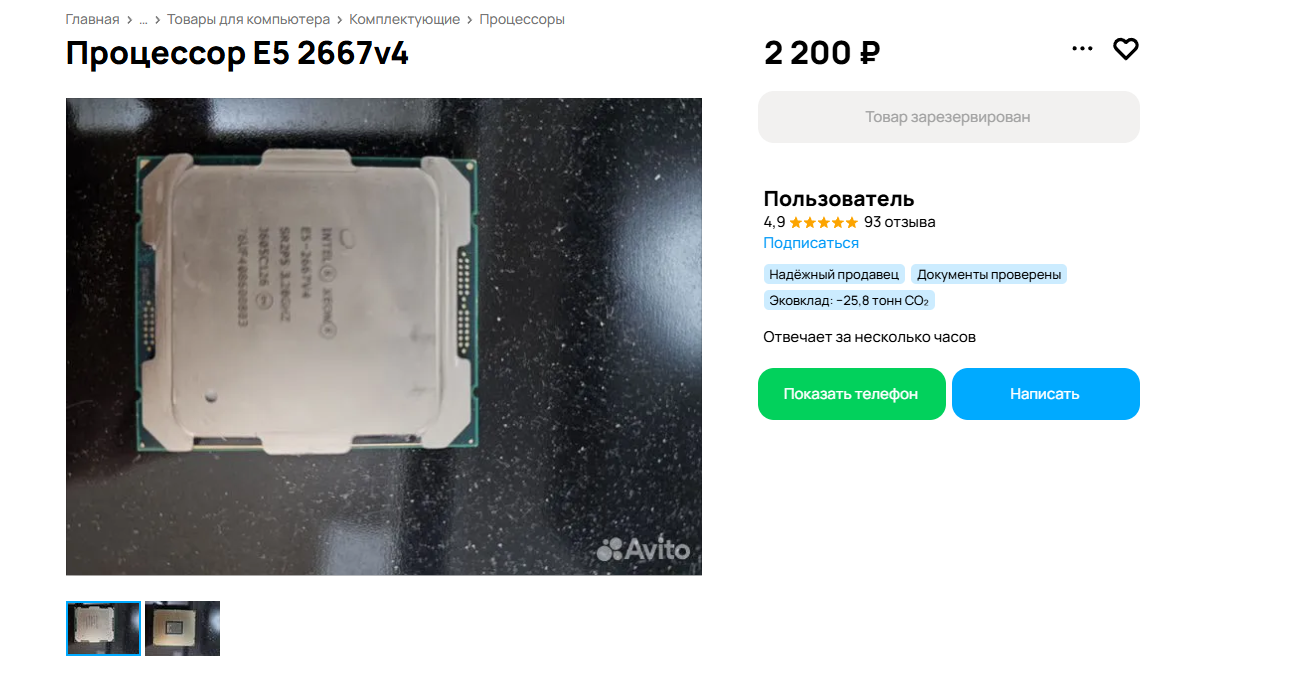Open the main processor photo
The image size is (1309, 683).
click(384, 336)
